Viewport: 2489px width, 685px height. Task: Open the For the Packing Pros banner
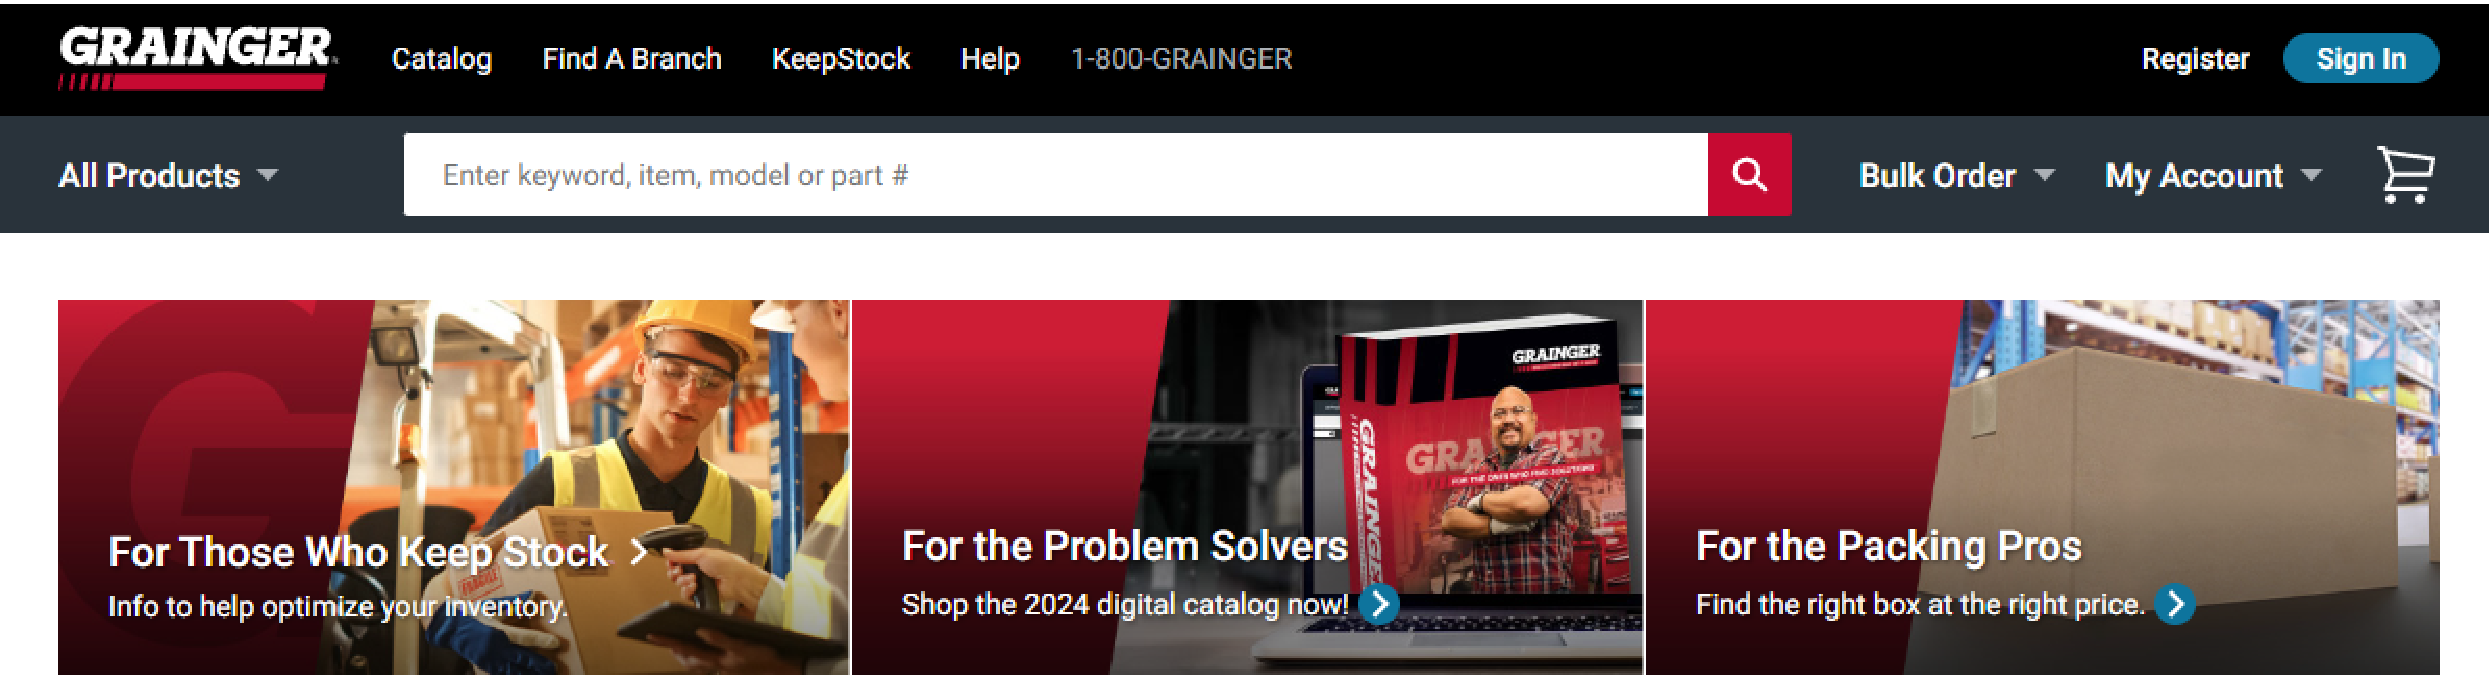2042,487
